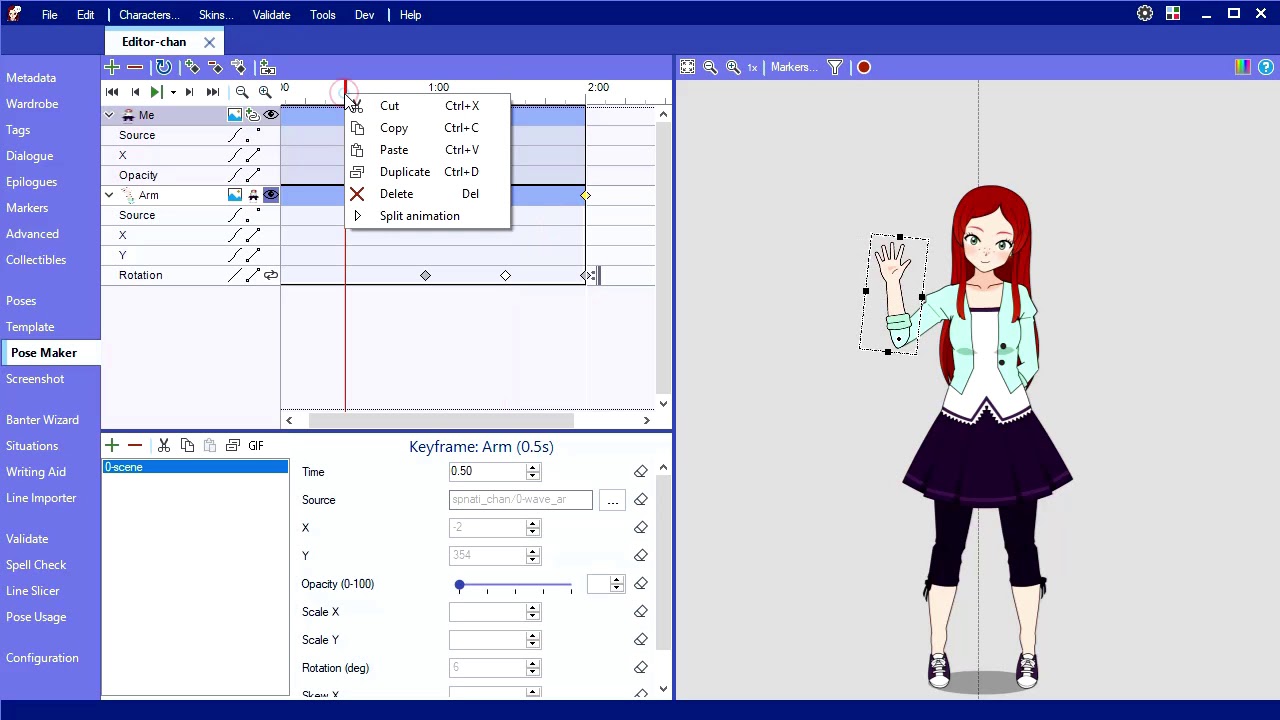
Task: Select the 0-scene pose in list
Action: pos(196,467)
